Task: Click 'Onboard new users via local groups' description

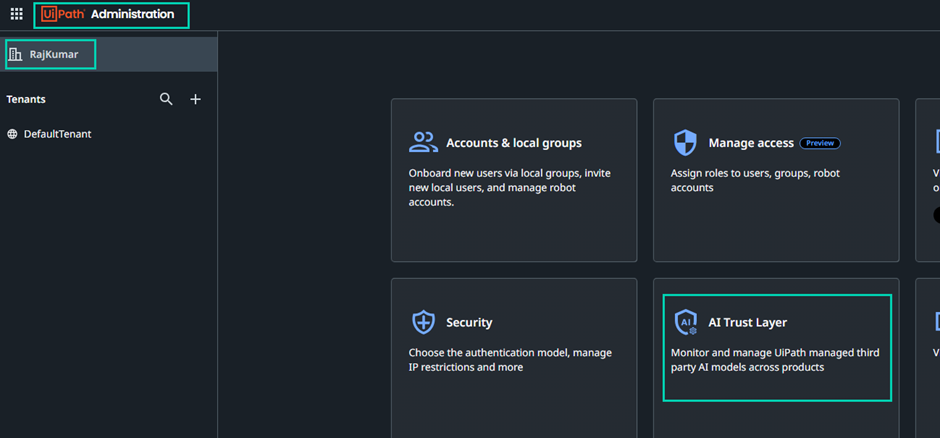Action: [510, 188]
